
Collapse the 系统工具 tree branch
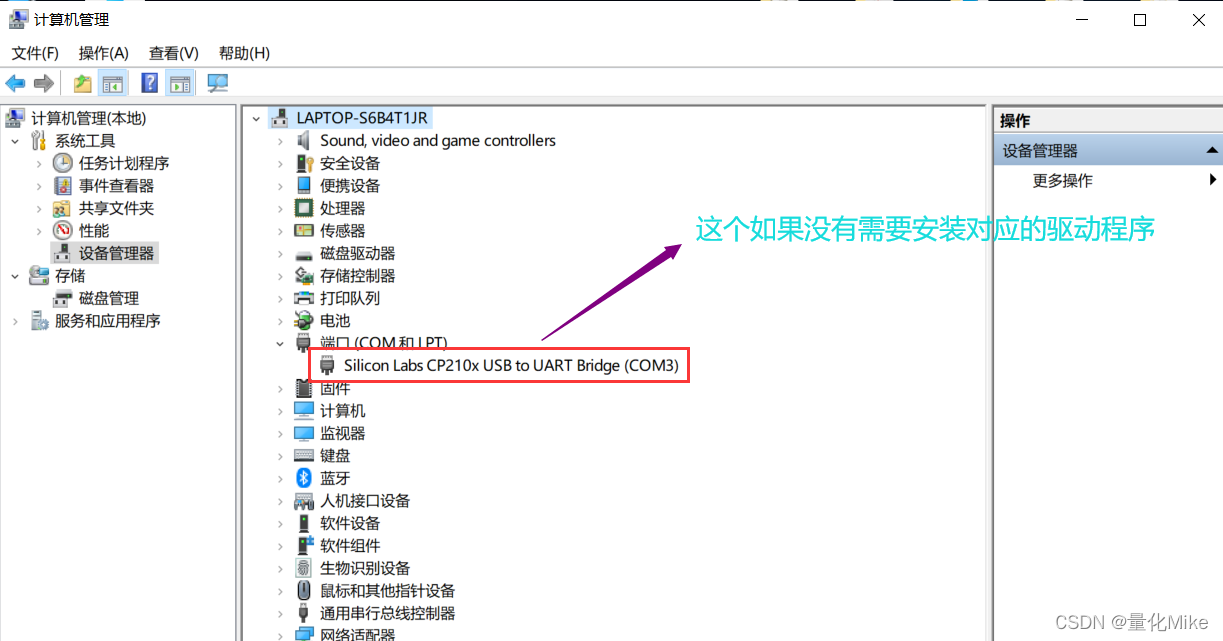(x=14, y=140)
